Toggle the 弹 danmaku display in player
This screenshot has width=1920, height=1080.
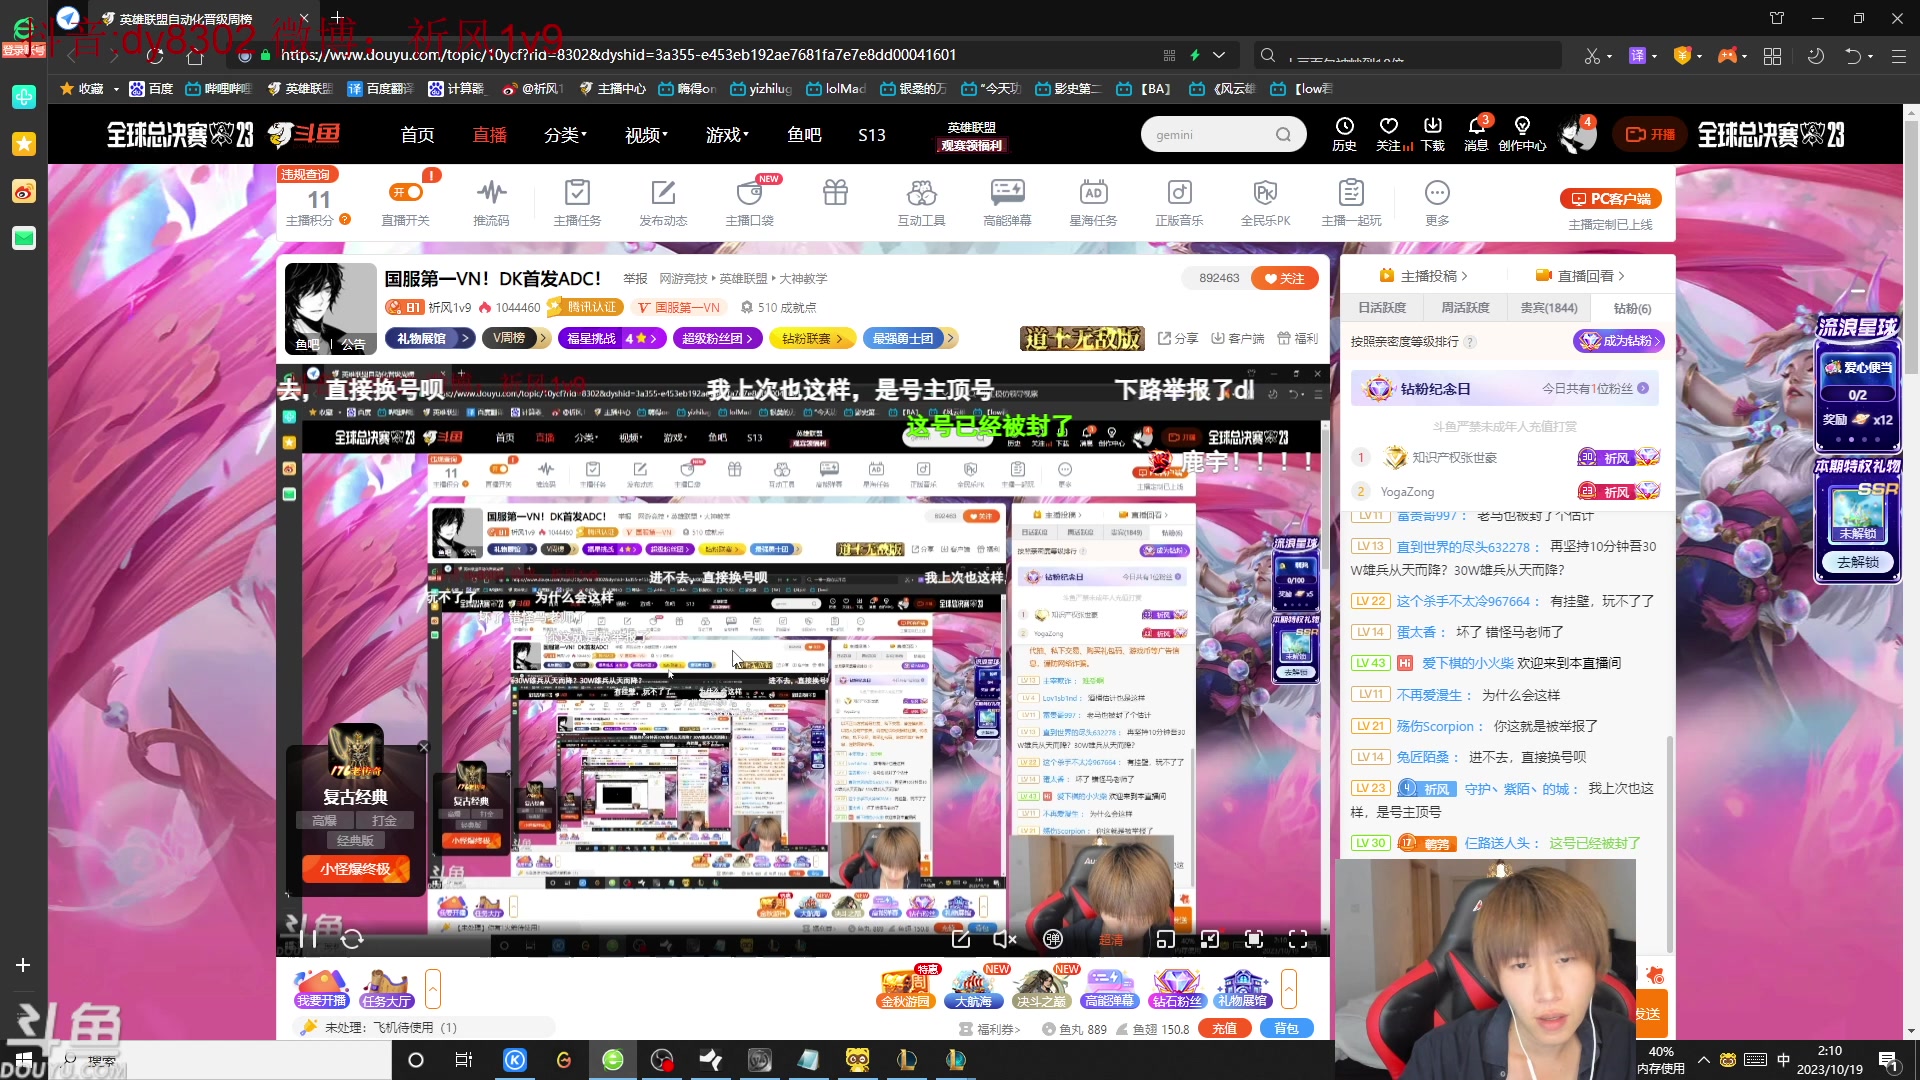[x=1052, y=939]
